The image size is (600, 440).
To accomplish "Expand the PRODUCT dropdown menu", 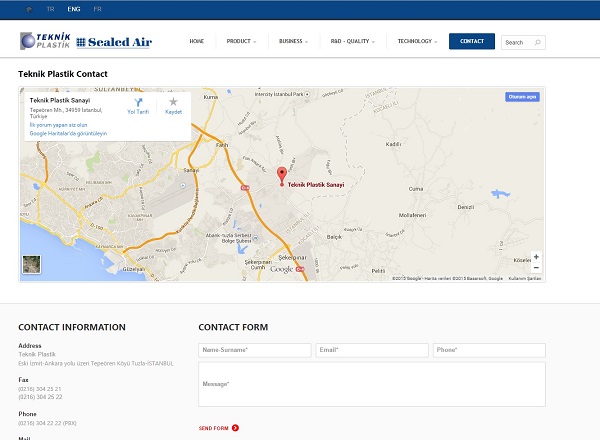I will (x=241, y=41).
